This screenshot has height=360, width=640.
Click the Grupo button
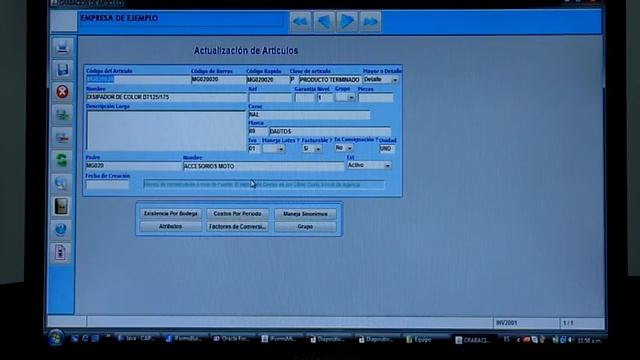coord(305,227)
